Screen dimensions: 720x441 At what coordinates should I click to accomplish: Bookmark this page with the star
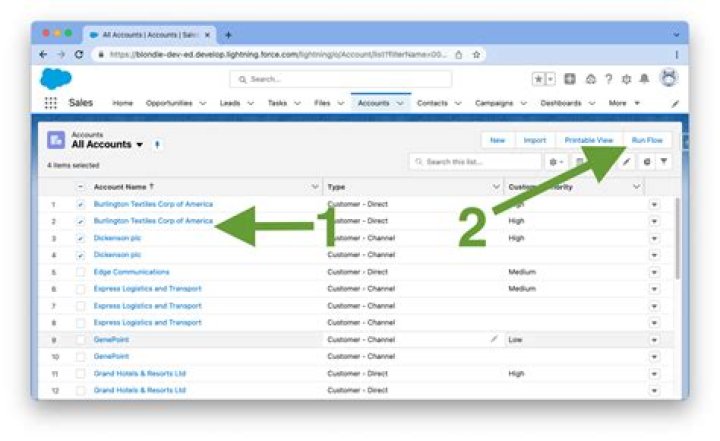pyautogui.click(x=476, y=55)
